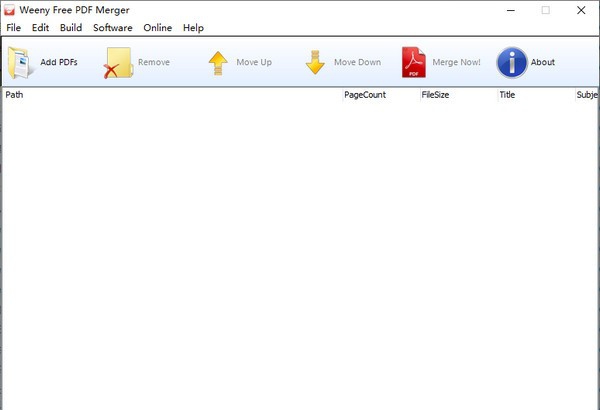Open the Online menu
600x410 pixels.
[x=158, y=28]
